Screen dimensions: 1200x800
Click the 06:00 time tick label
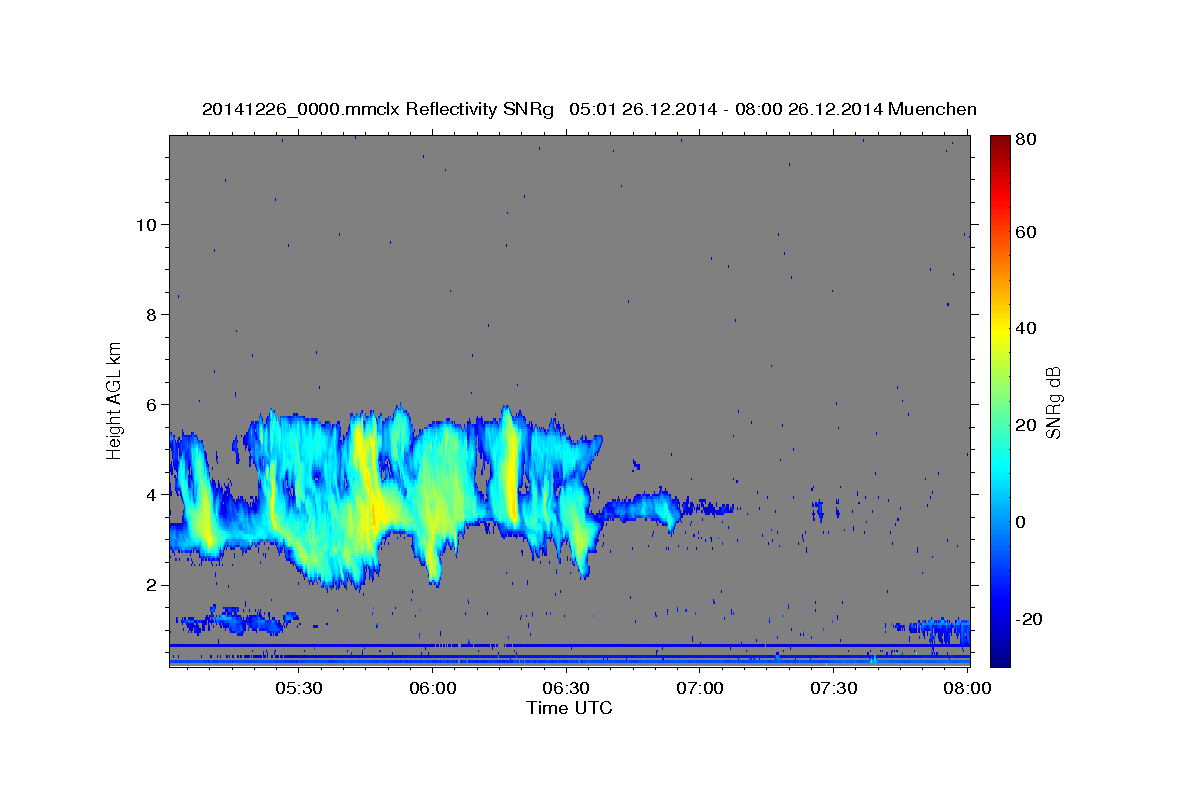432,689
